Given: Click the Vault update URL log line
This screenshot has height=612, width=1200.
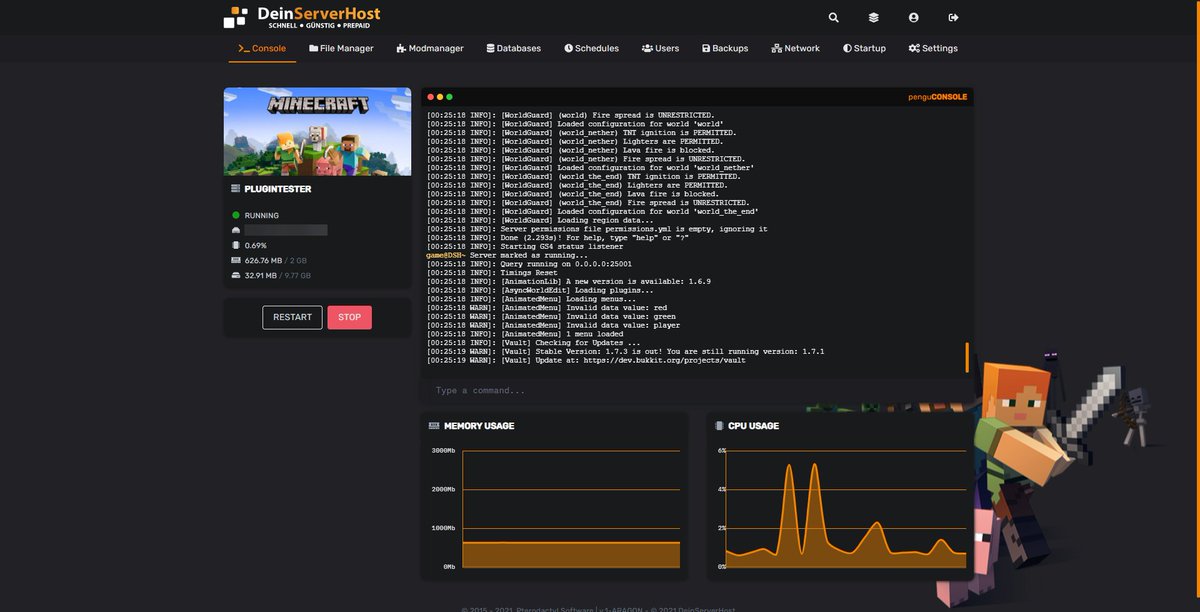Looking at the screenshot, I should coord(586,360).
